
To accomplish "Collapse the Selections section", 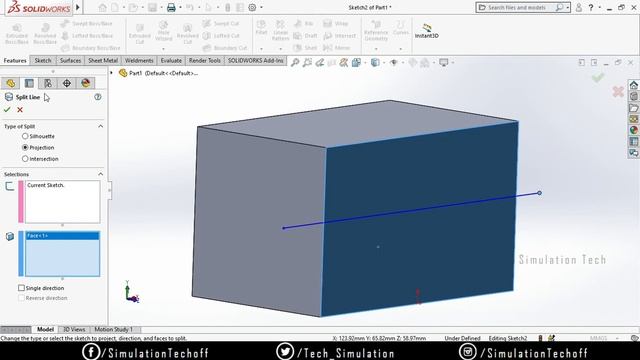I will pos(100,174).
